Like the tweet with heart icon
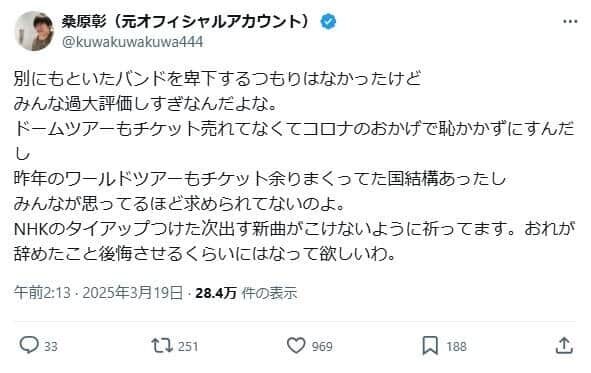Screen dimensions: 591x373 pyautogui.click(x=296, y=345)
